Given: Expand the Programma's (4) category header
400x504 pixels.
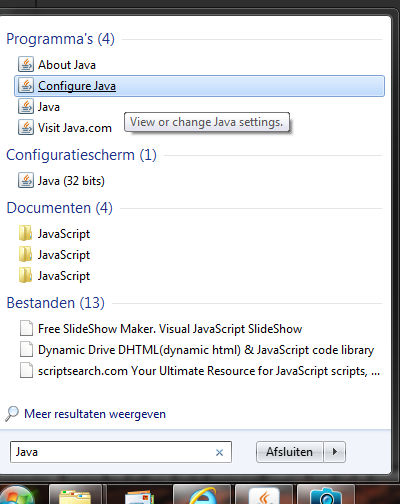Looking at the screenshot, I should [60, 39].
